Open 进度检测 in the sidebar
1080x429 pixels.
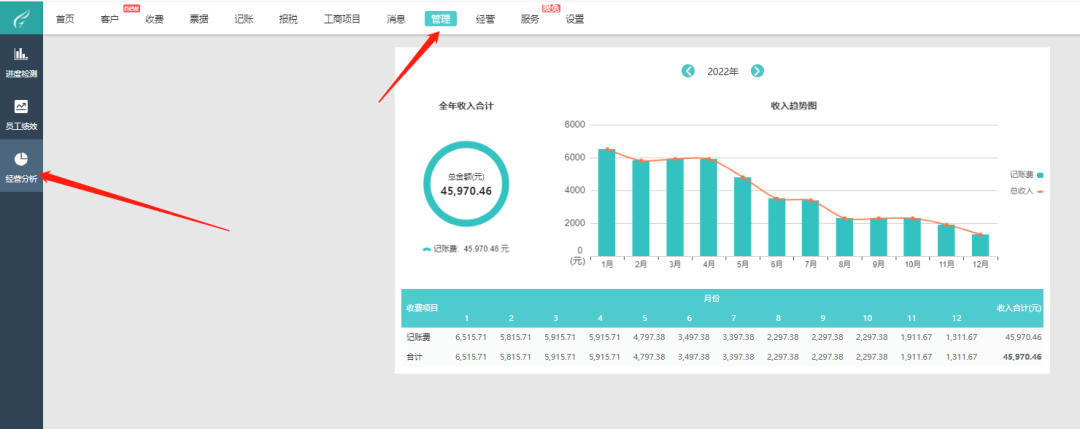pyautogui.click(x=21, y=61)
